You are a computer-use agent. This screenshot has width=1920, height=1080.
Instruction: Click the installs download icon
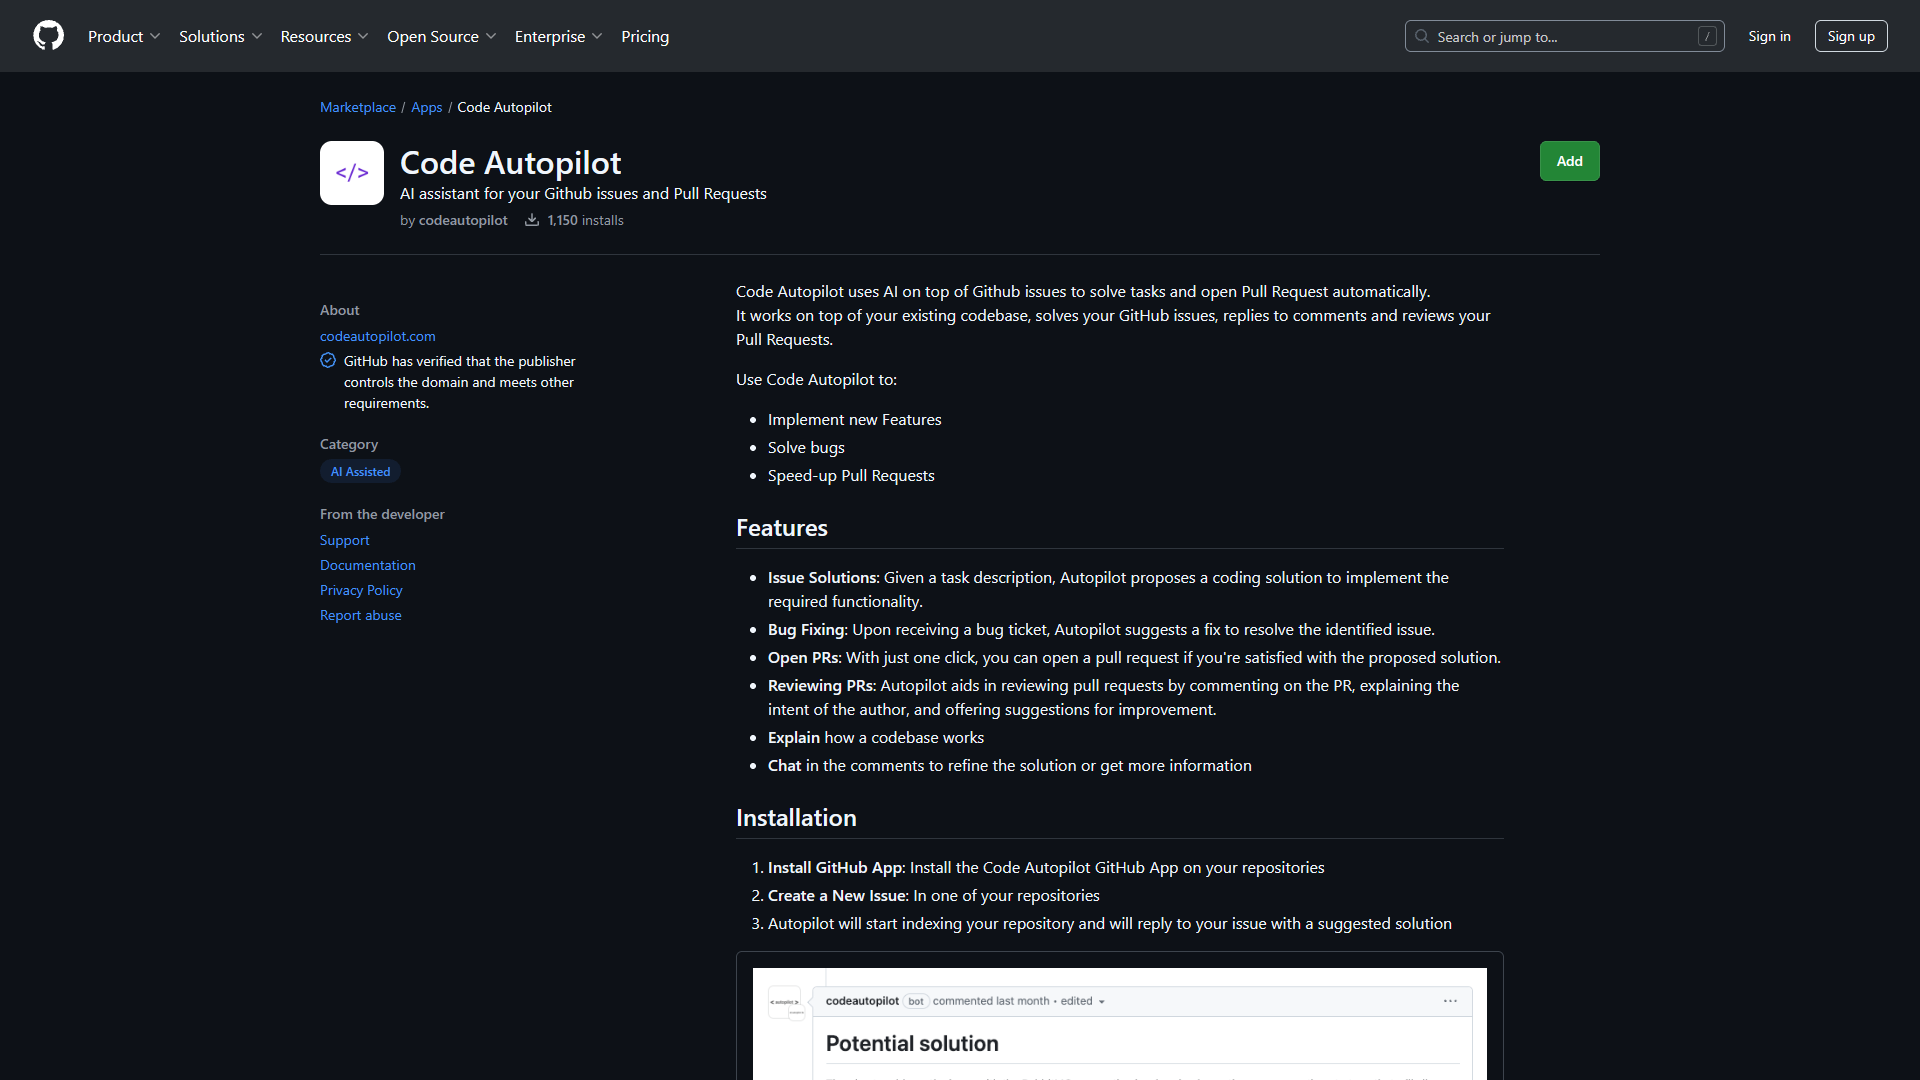tap(531, 220)
